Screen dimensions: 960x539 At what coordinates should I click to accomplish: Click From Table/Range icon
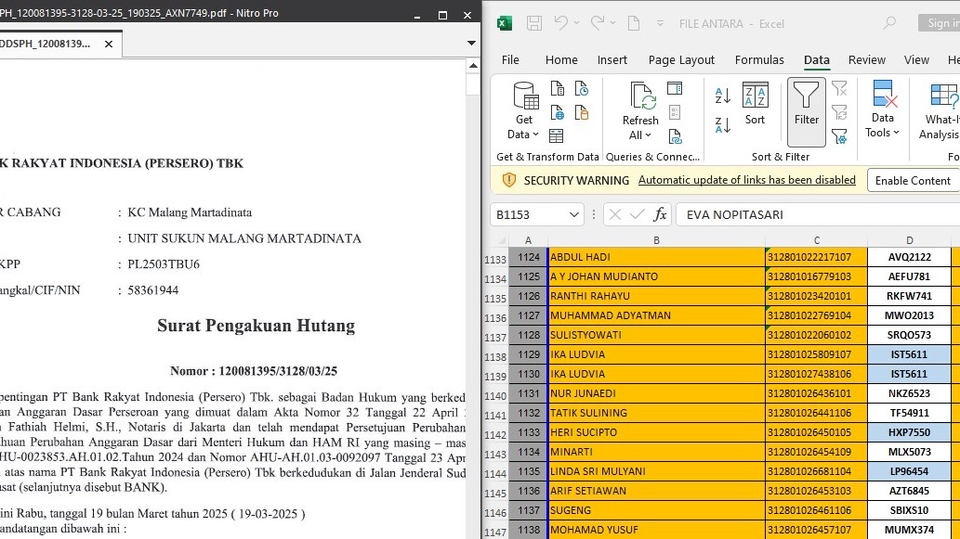(556, 135)
